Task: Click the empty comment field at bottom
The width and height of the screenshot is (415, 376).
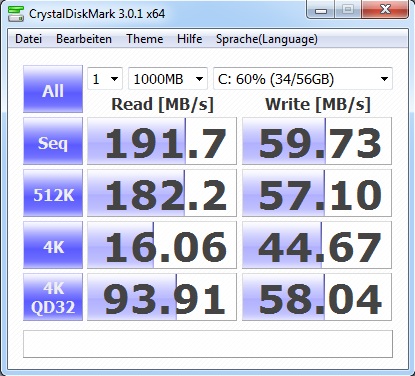Action: coord(208,344)
